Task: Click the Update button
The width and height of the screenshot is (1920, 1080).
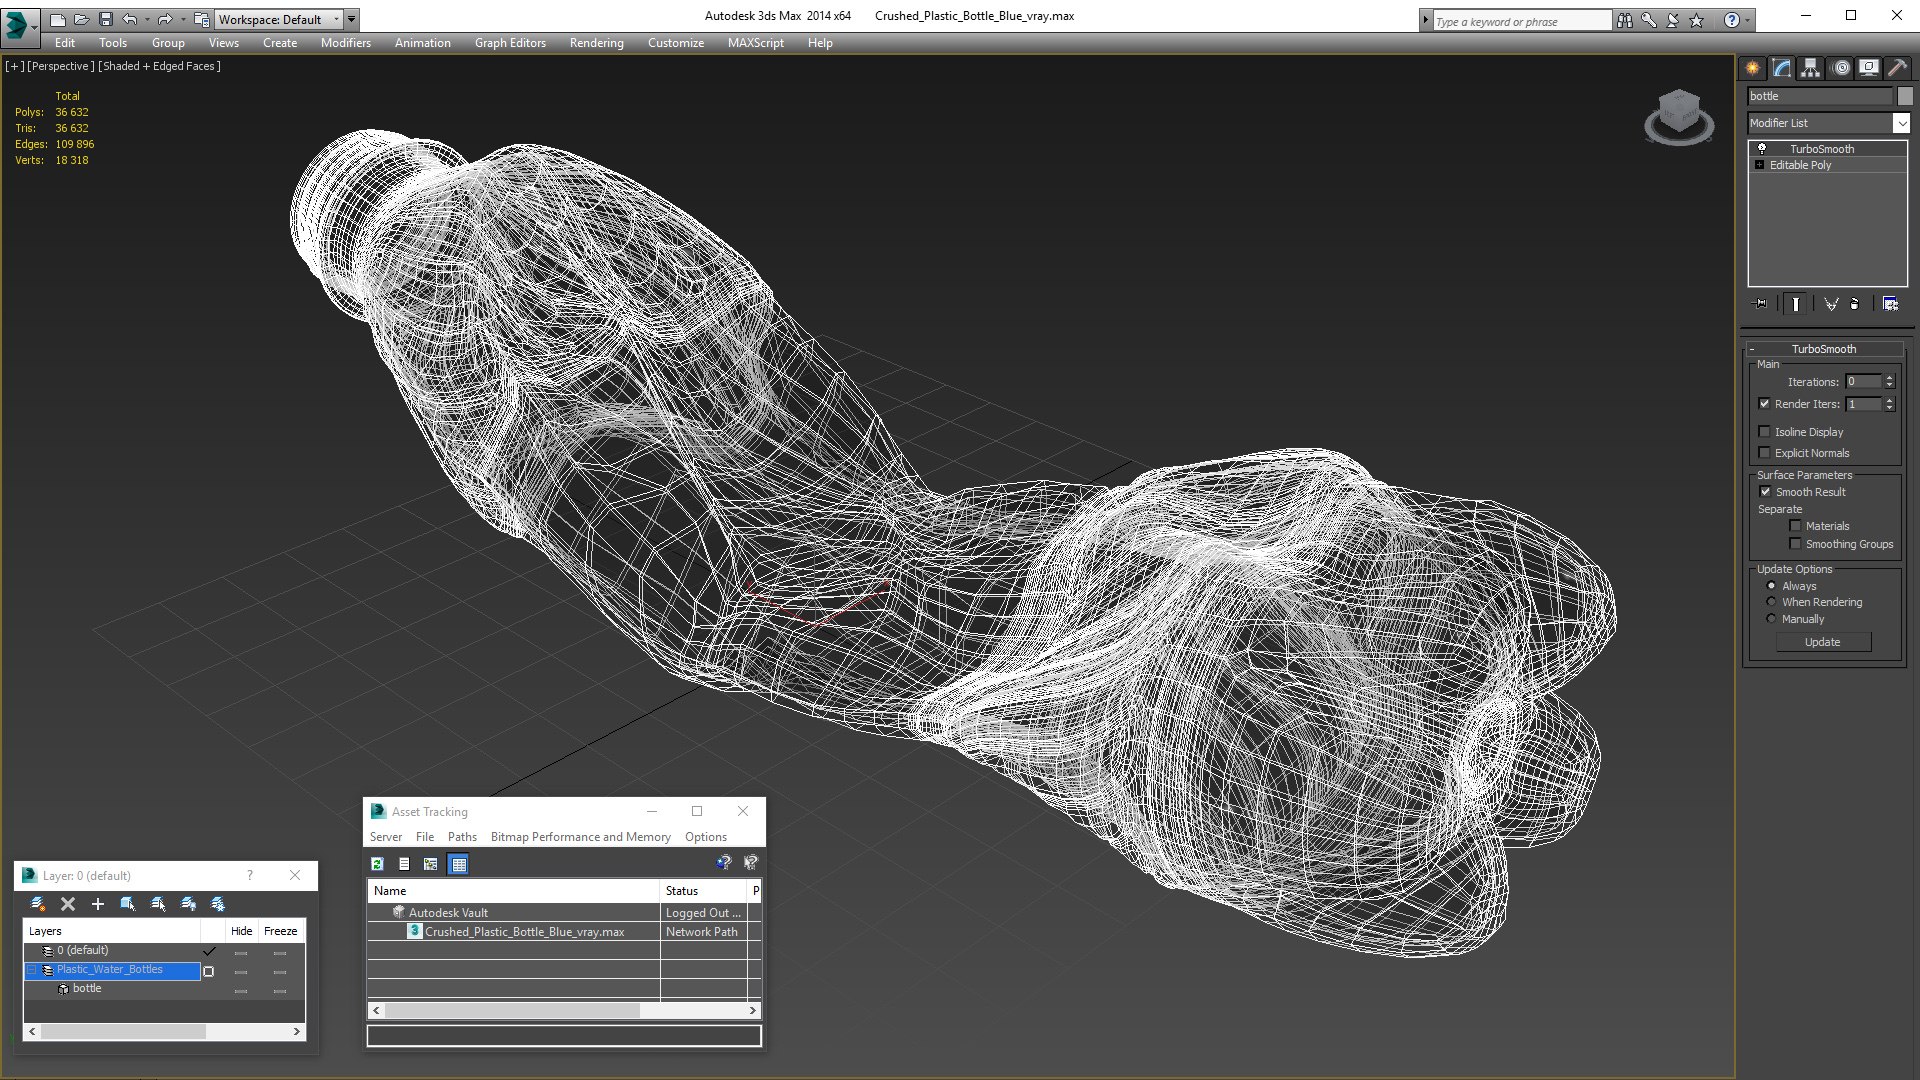Action: coord(1822,642)
